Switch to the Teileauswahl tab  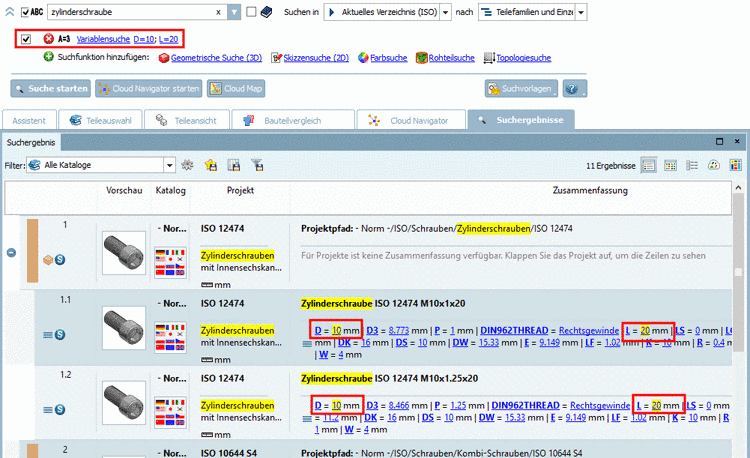(x=100, y=120)
